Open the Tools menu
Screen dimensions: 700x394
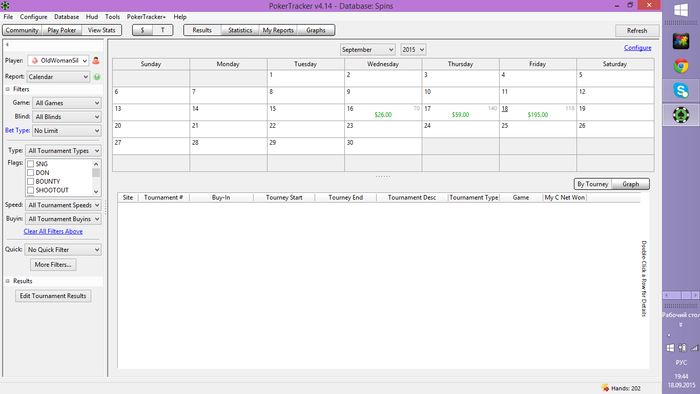coord(112,17)
